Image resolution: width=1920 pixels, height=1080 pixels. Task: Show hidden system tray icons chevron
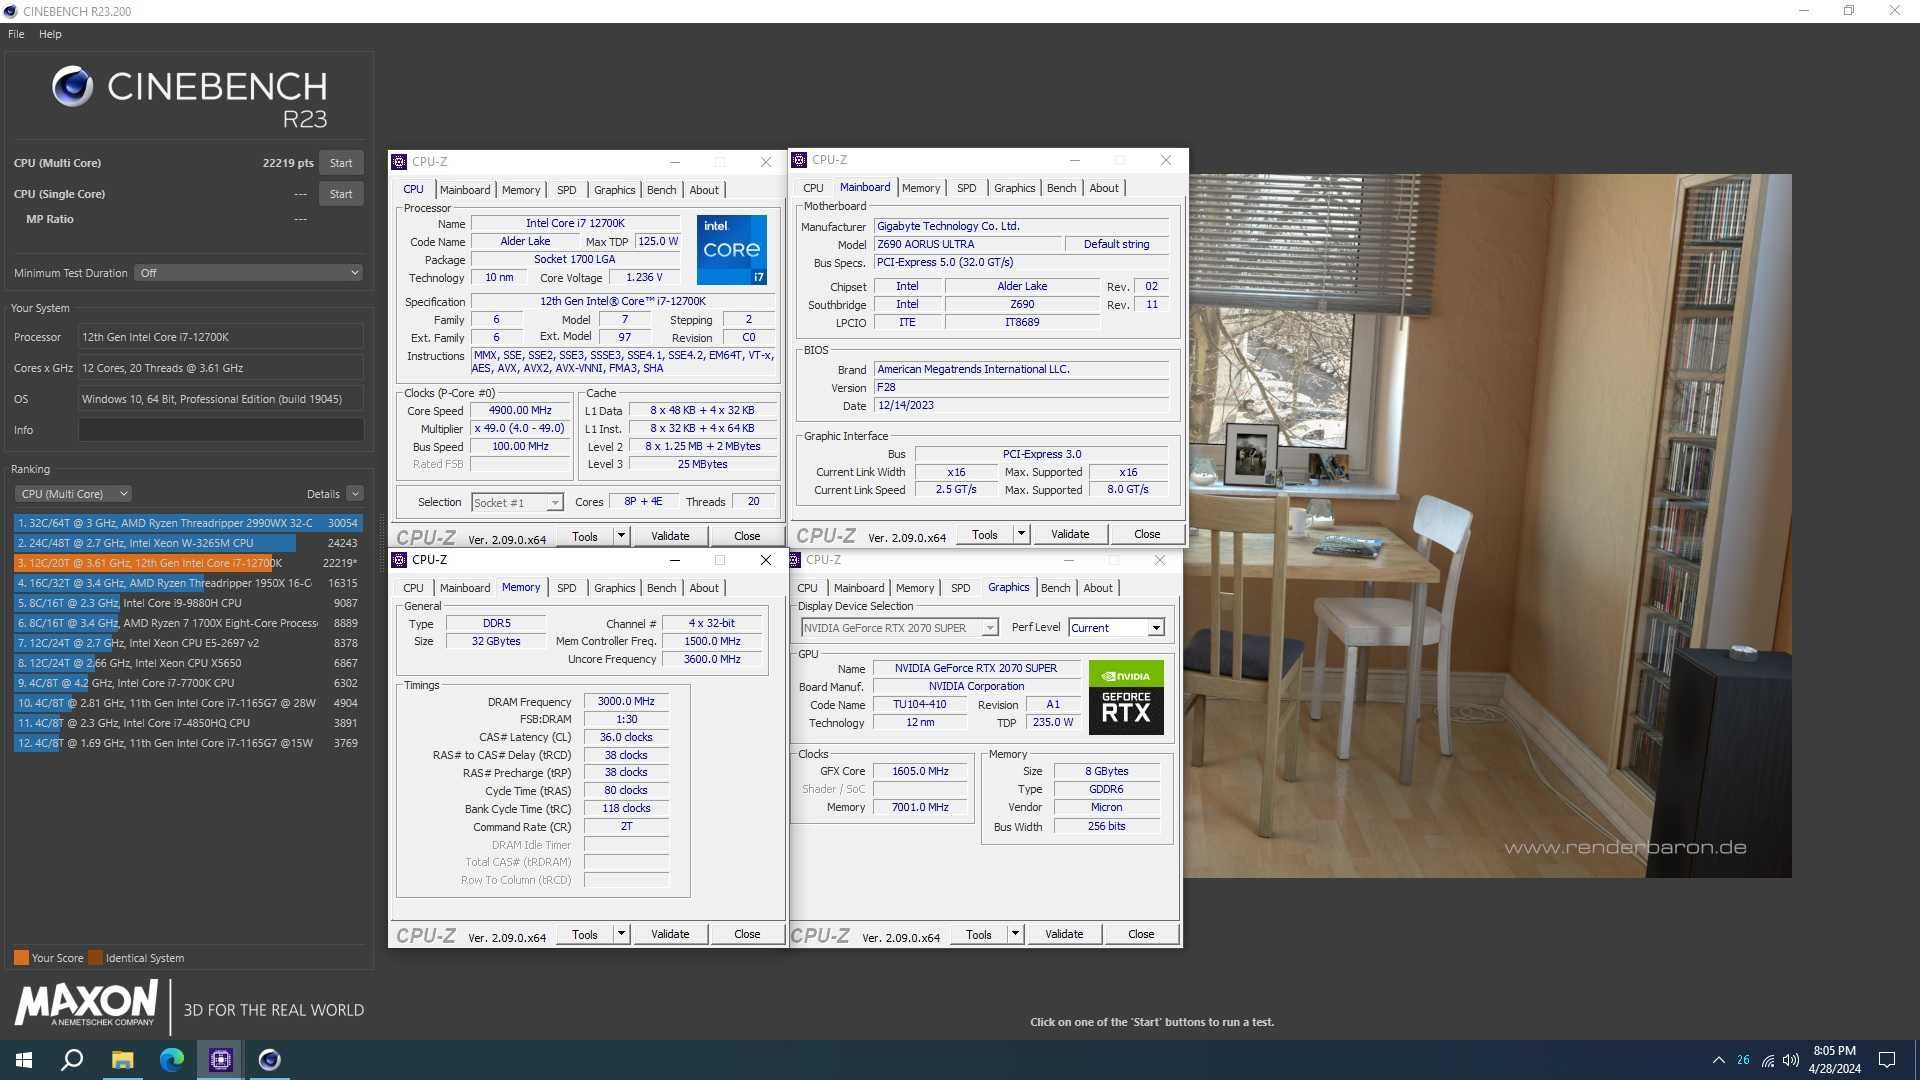tap(1718, 1060)
